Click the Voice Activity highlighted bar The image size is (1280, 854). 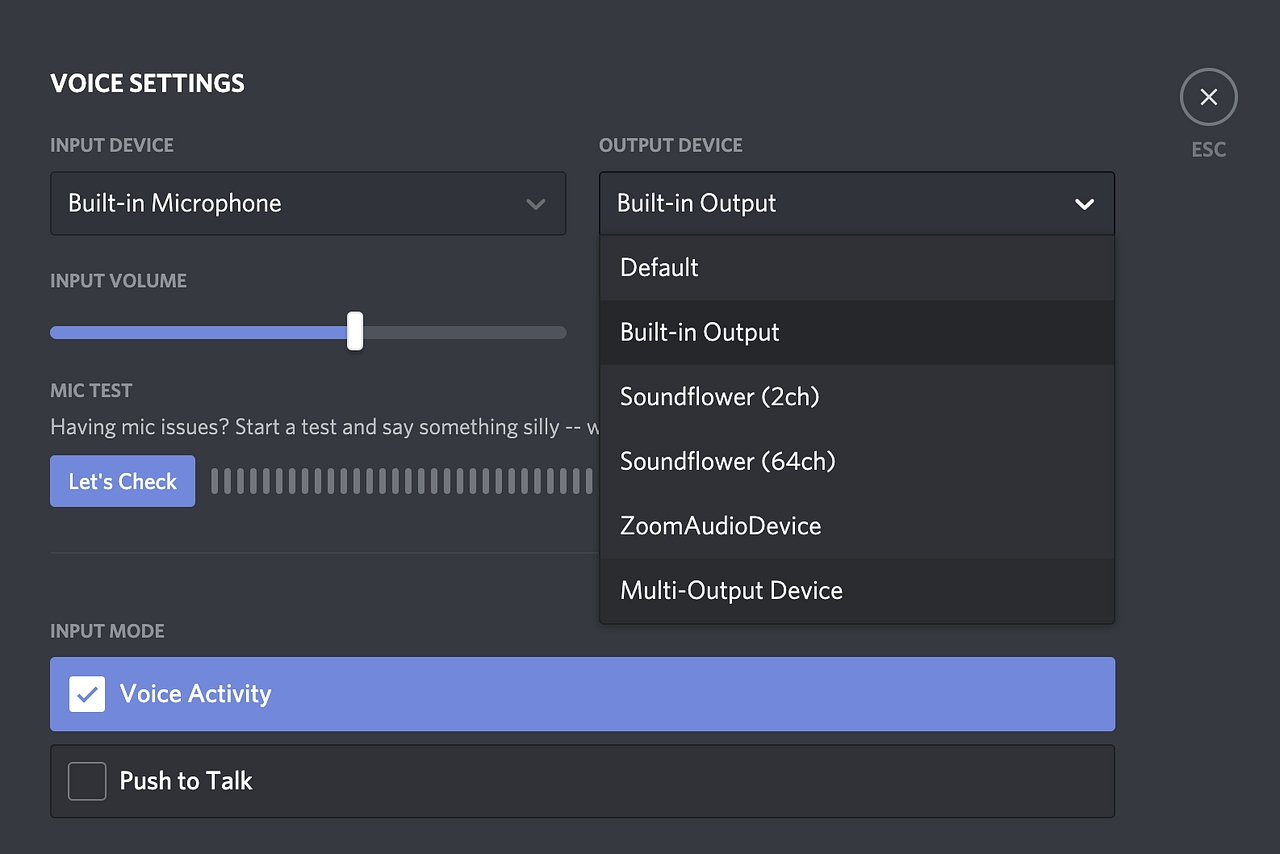582,693
